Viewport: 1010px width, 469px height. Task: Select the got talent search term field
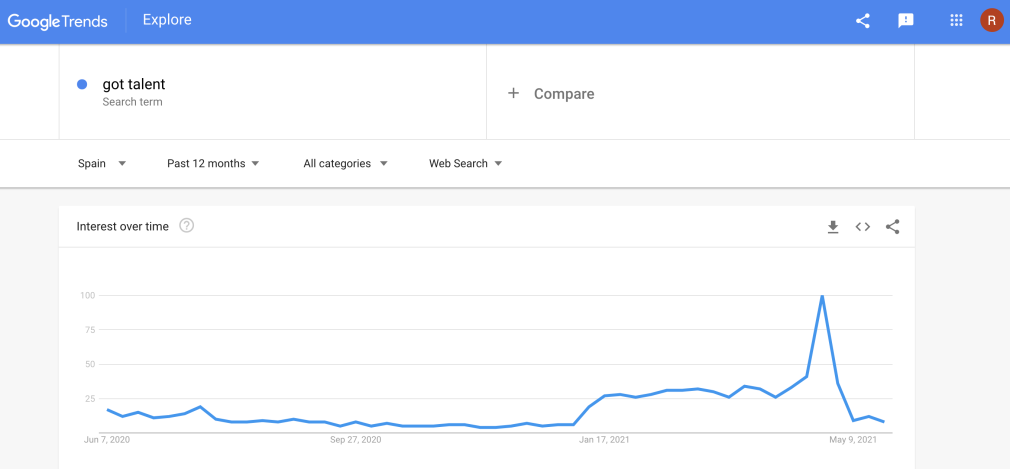(272, 93)
